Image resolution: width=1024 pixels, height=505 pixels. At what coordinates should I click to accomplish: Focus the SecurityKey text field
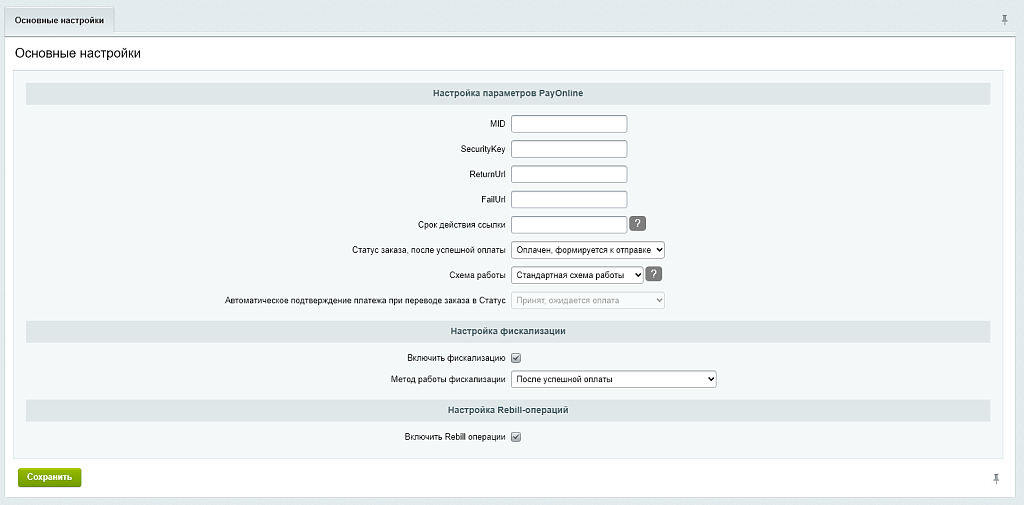click(569, 149)
